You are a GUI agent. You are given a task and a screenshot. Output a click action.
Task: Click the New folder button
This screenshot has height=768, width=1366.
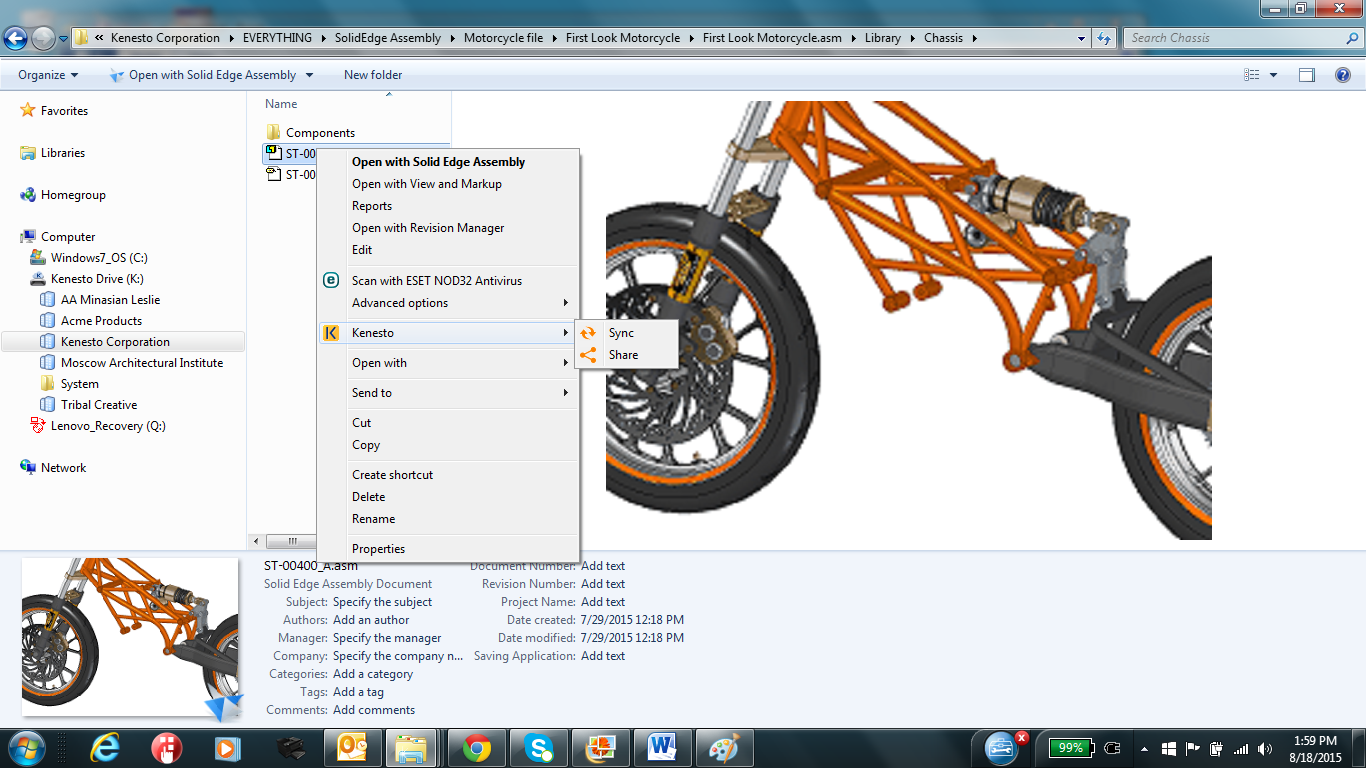pos(373,75)
